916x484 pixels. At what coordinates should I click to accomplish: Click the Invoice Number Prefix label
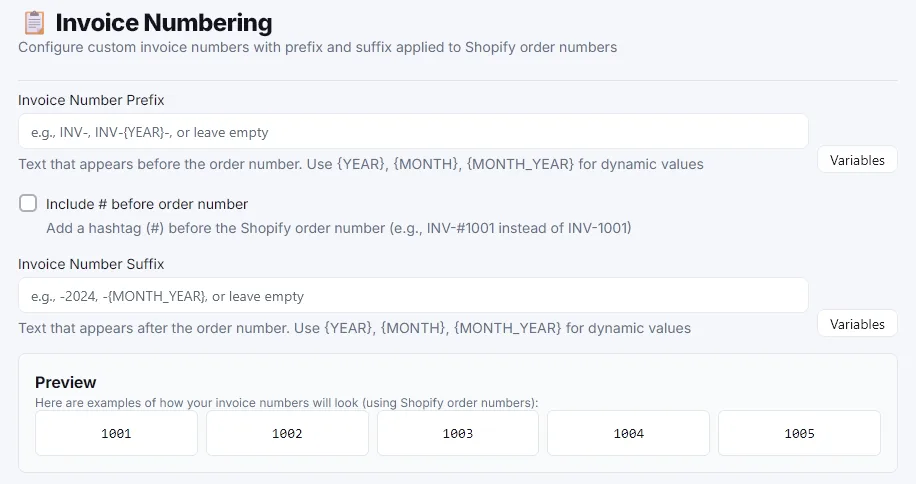tap(91, 100)
